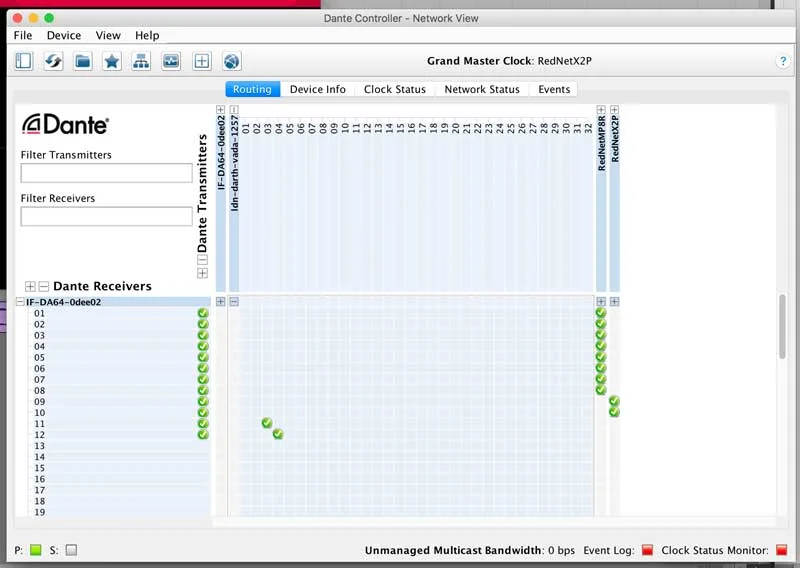Click status checkmark beside receiver channel 09 label
Screen dimensions: 800x568
pyautogui.click(x=203, y=402)
